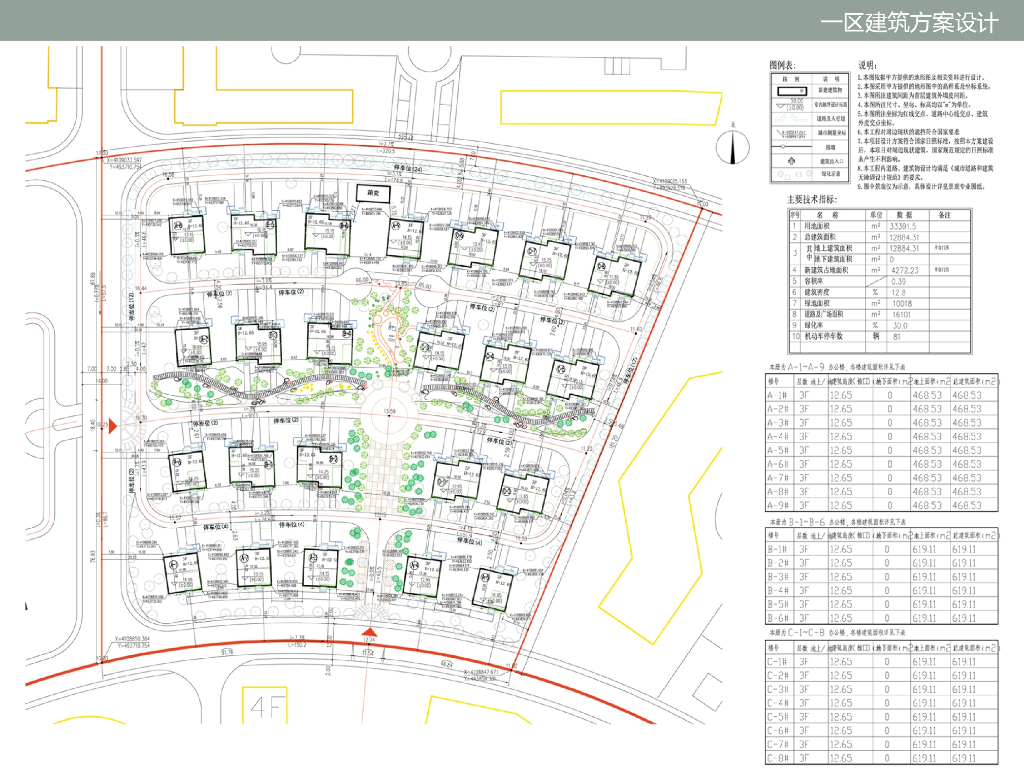Click the fence line symbol in legend
The image size is (1024, 768).
coord(792,147)
